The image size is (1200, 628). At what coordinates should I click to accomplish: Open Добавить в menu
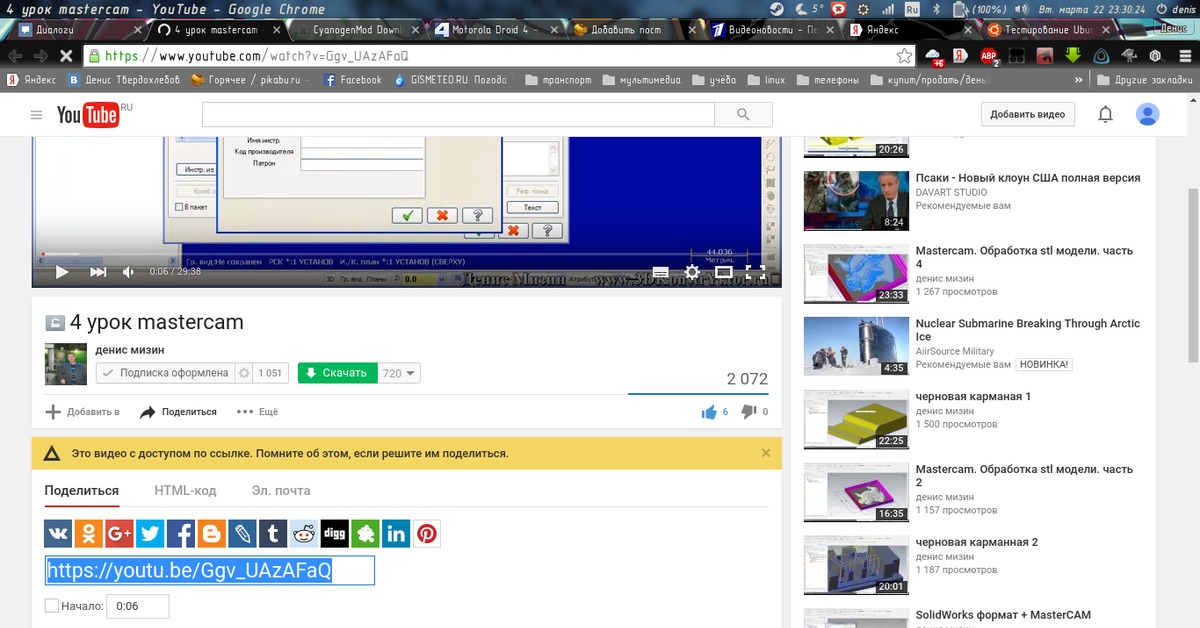pos(82,412)
